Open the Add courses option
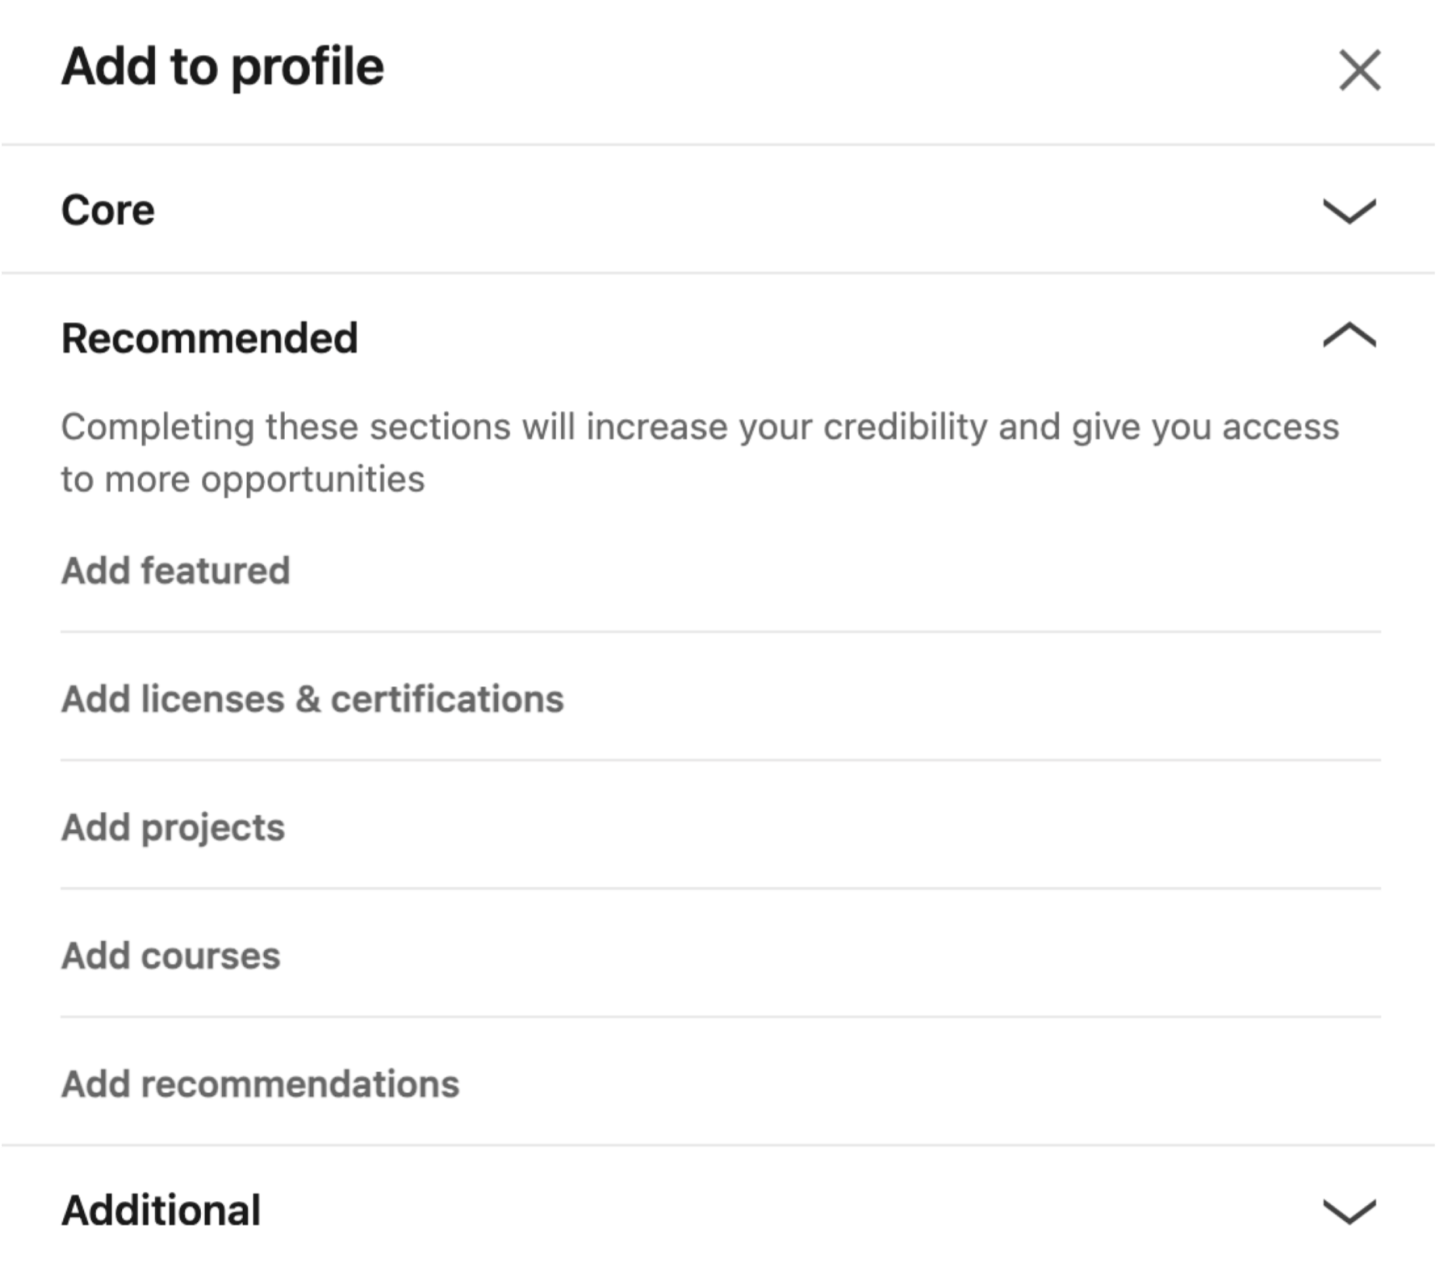Screen dimensions: 1438x1278 (171, 956)
